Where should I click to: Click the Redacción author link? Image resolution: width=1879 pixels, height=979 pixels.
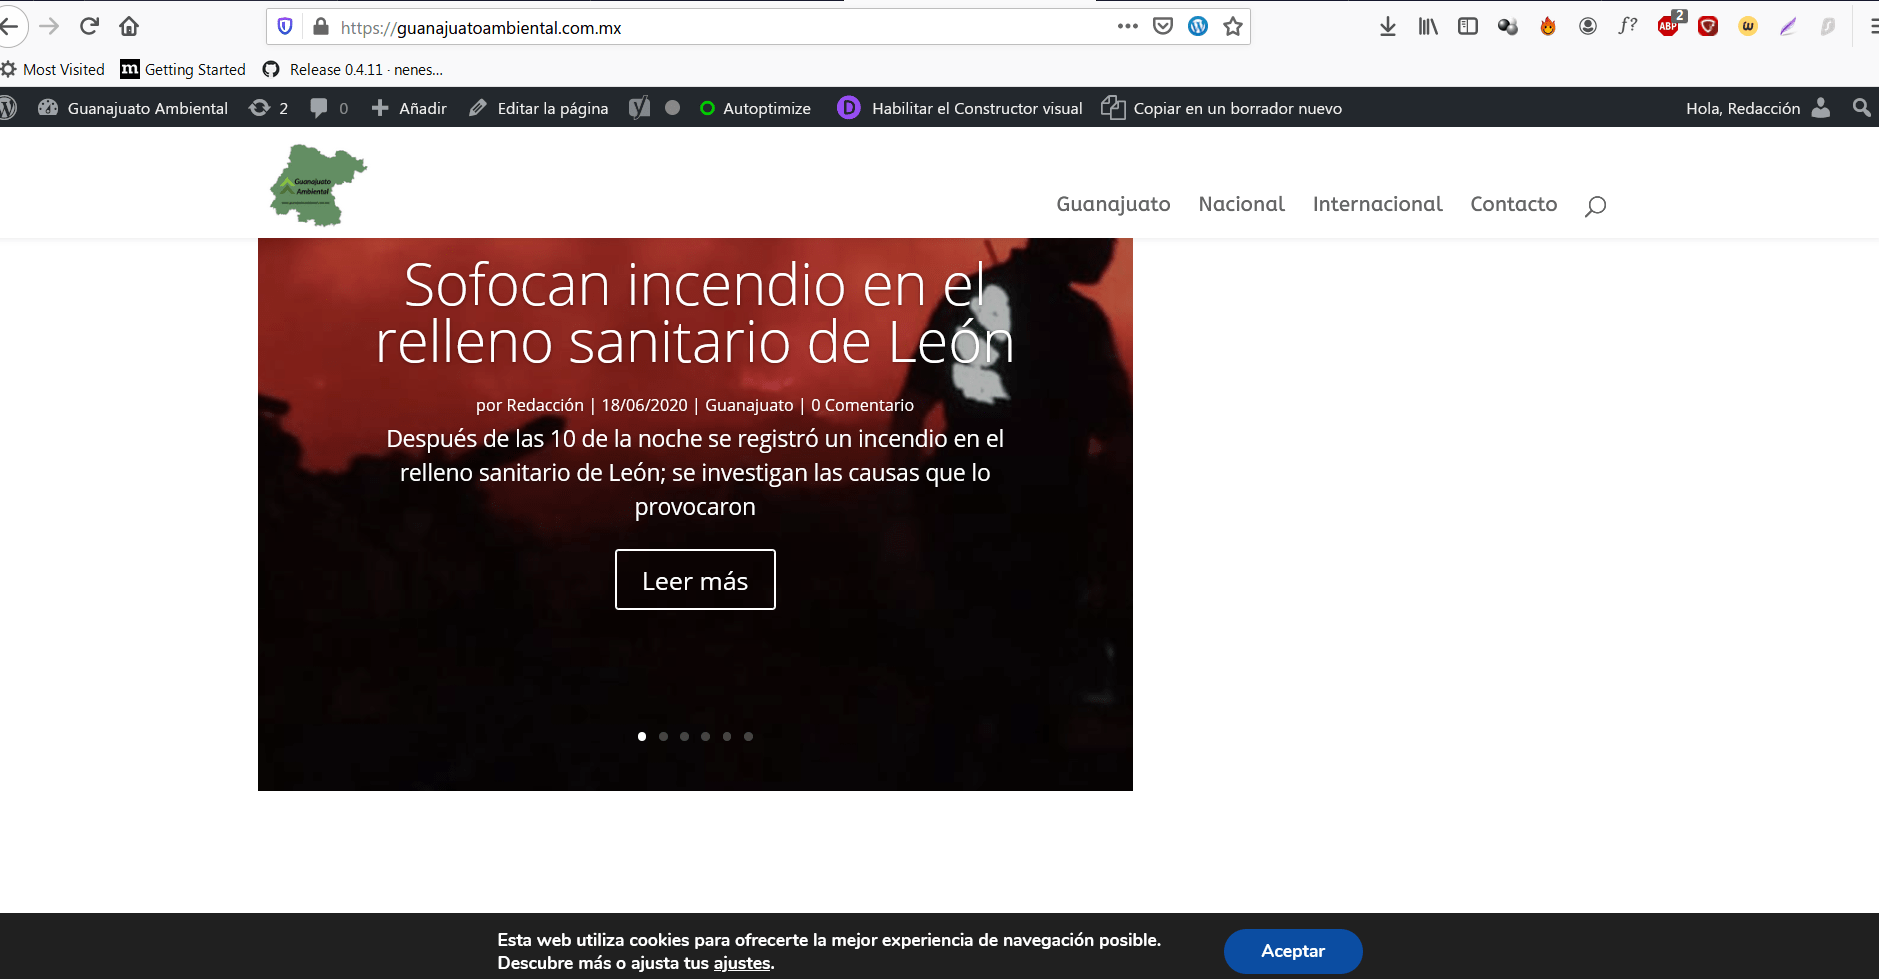pos(545,405)
